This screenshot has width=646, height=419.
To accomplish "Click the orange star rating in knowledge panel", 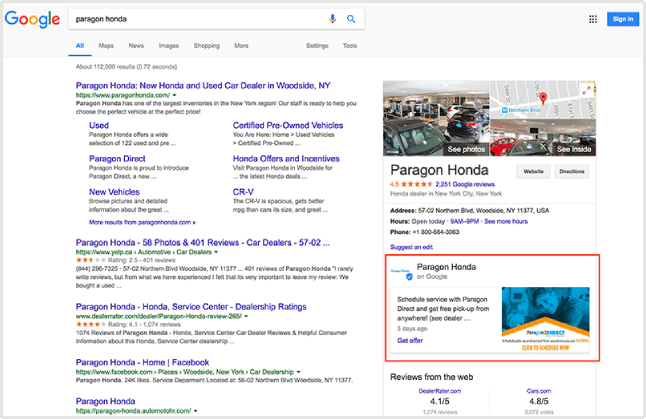I will (417, 184).
